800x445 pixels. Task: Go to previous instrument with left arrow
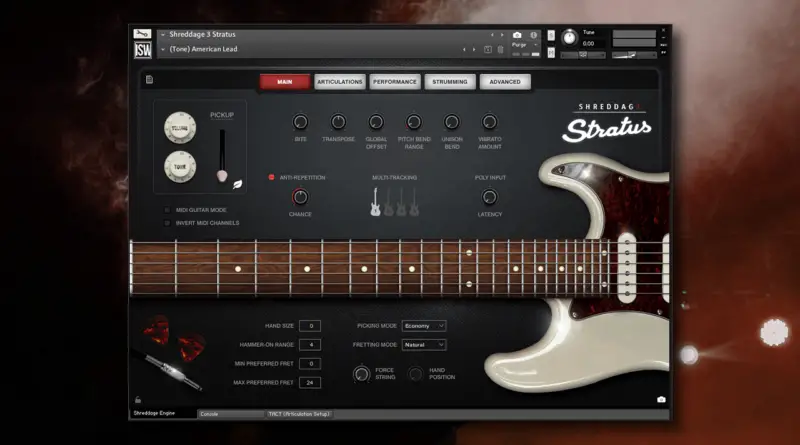492,35
